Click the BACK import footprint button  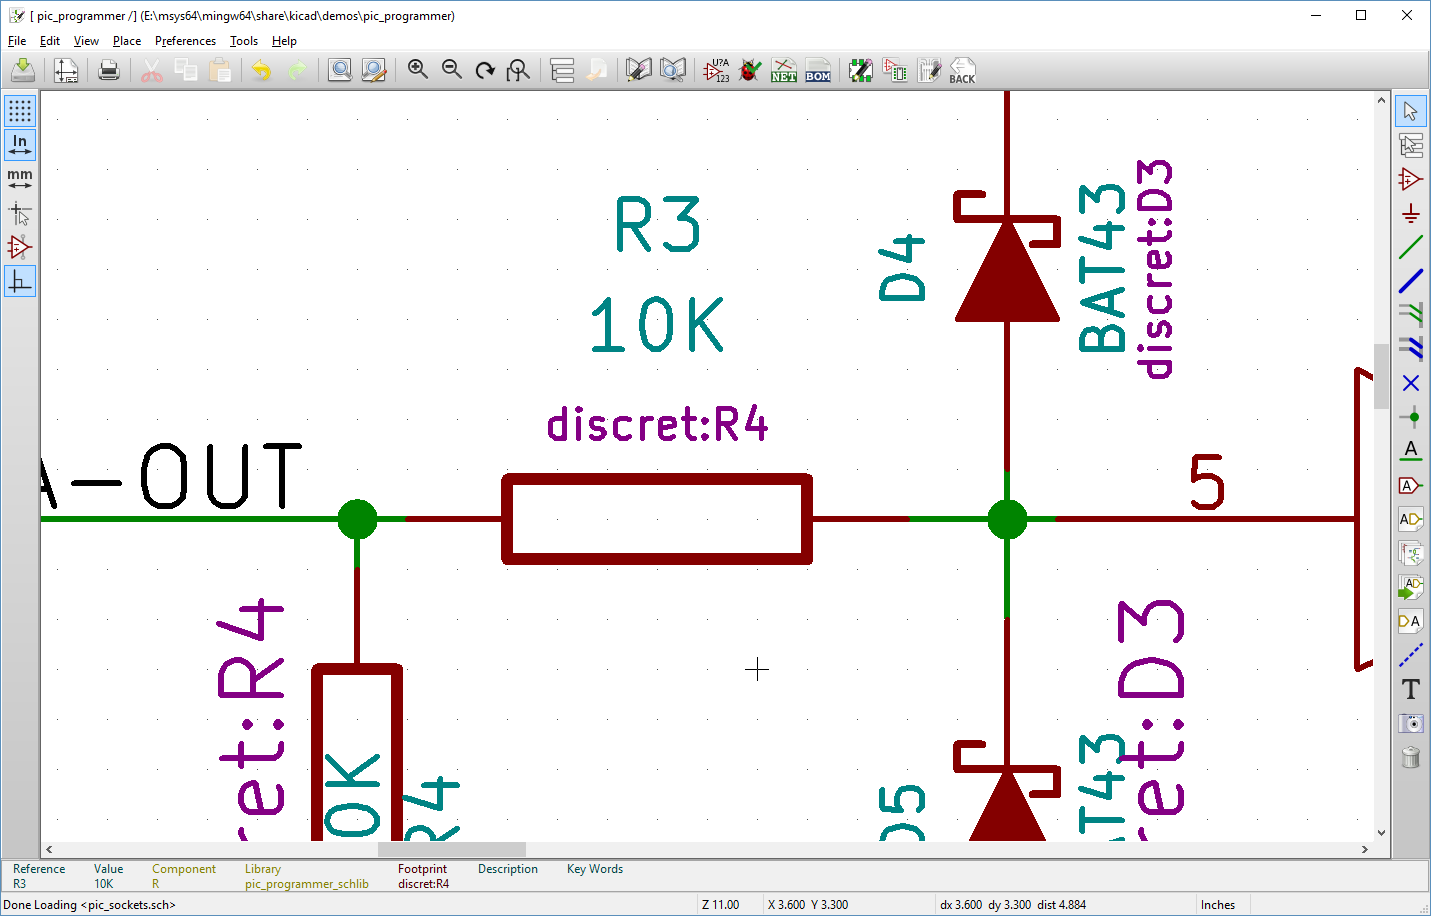pos(962,70)
